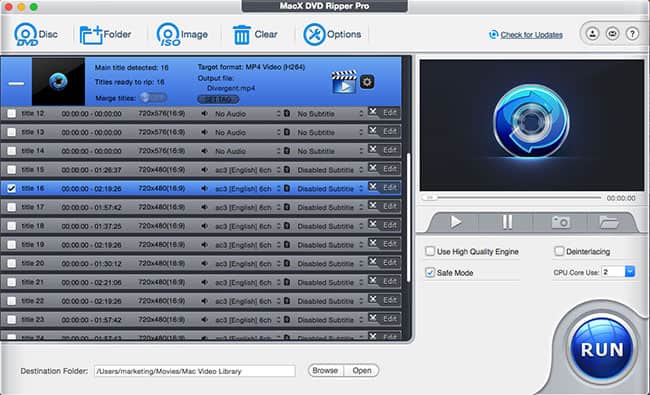This screenshot has height=395, width=650.
Task: Clear the title list with the trash icon
Action: pyautogui.click(x=242, y=34)
